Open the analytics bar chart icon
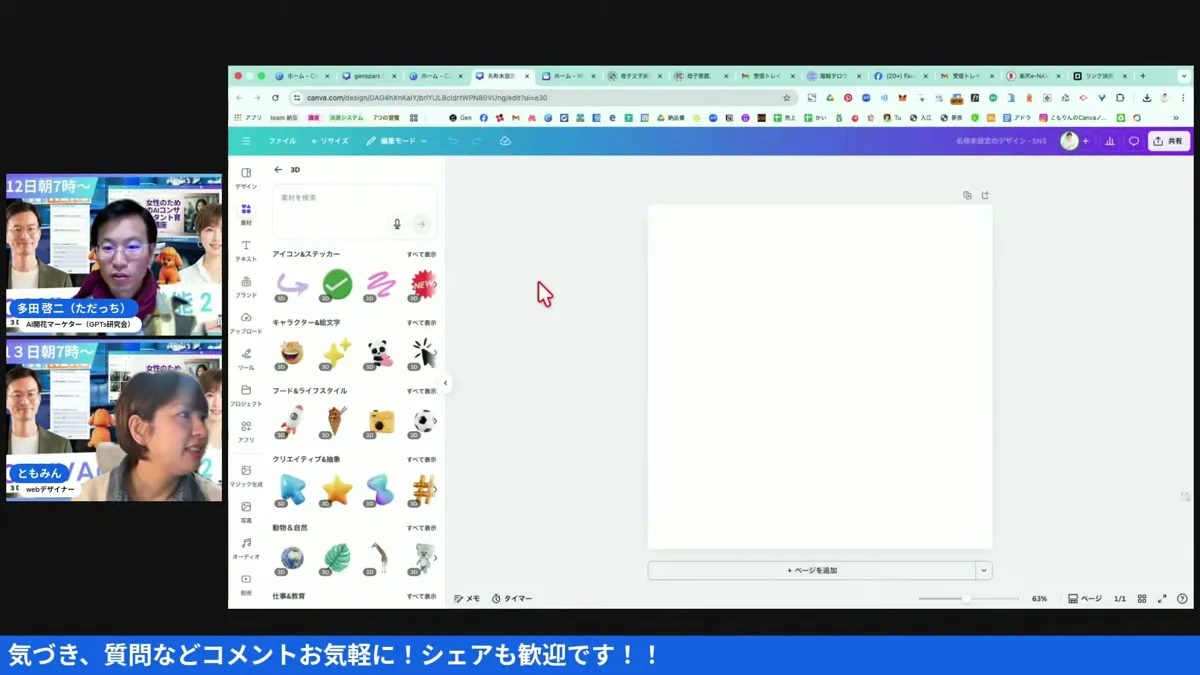Image resolution: width=1200 pixels, height=675 pixels. (x=1110, y=141)
